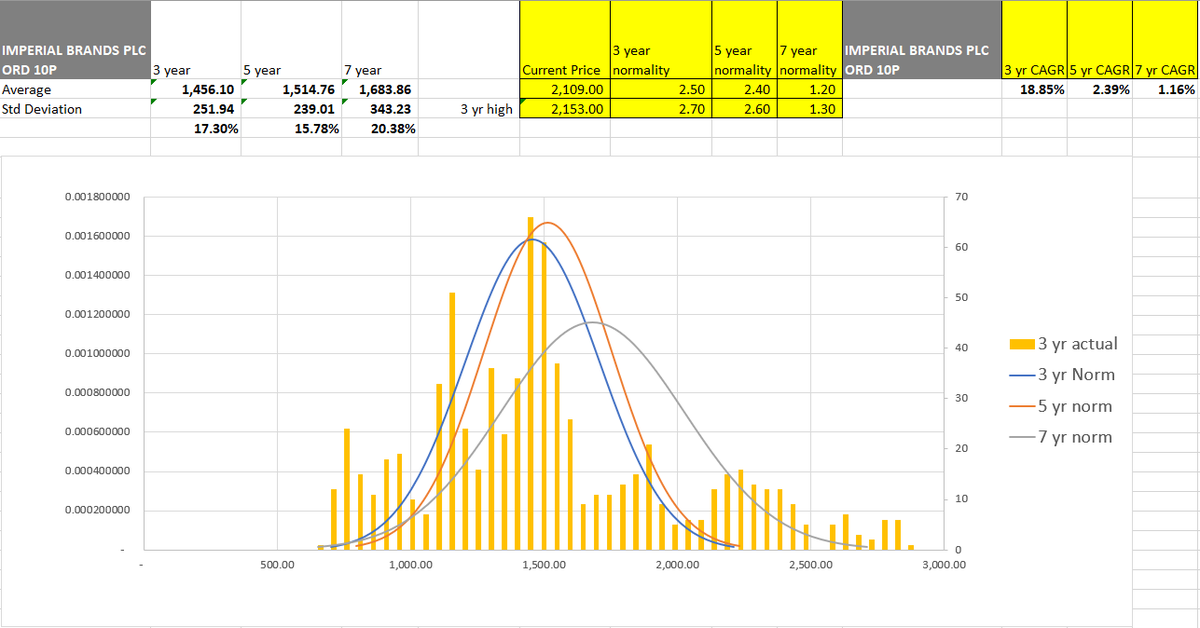The height and width of the screenshot is (628, 1200).
Task: Select the left IMPERIAL BRANDS PLC header cell
Action: click(75, 41)
